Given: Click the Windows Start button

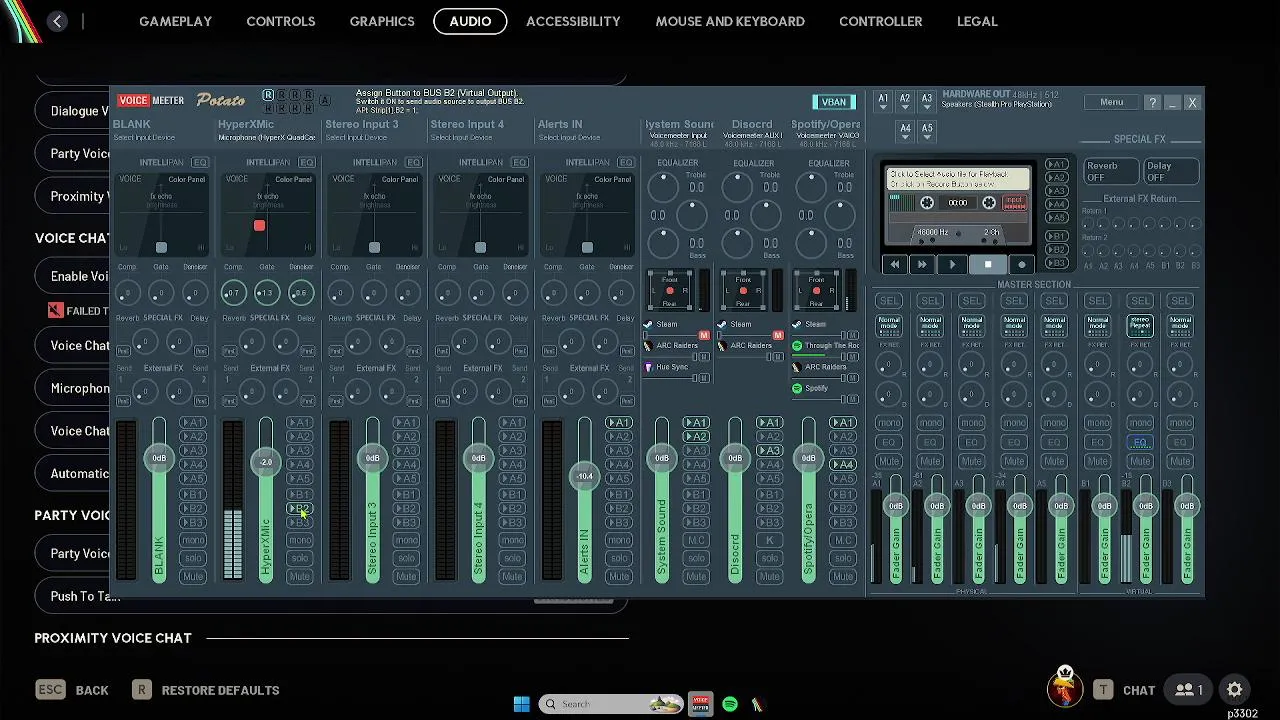Looking at the screenshot, I should tap(521, 704).
